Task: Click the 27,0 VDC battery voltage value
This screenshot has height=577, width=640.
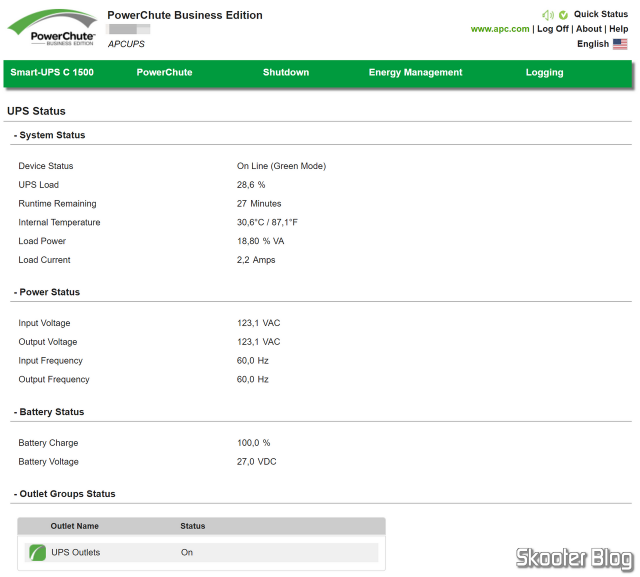Action: coord(256,462)
